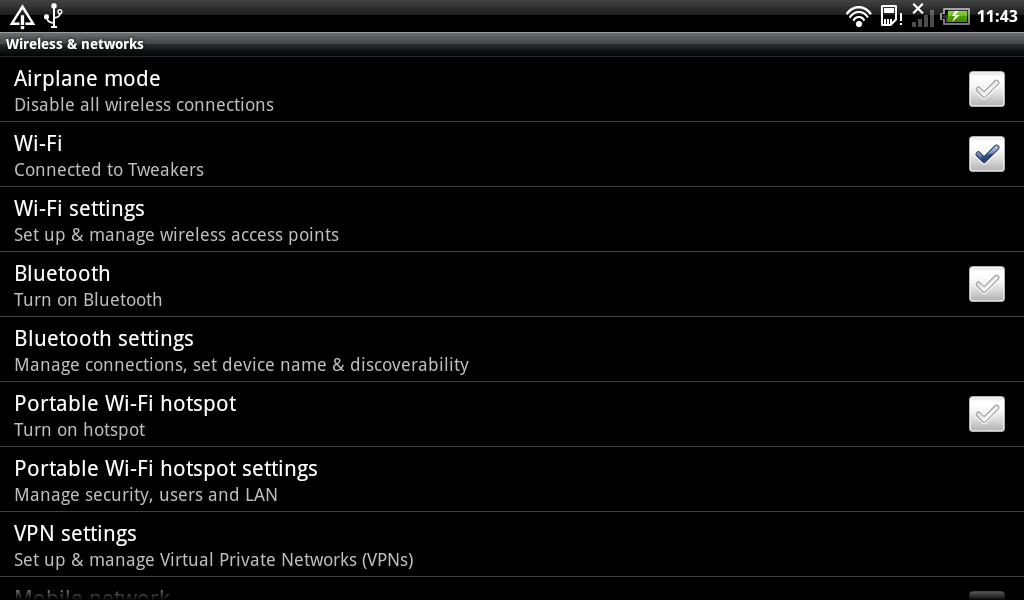Select the Airplane mode row label

point(87,79)
